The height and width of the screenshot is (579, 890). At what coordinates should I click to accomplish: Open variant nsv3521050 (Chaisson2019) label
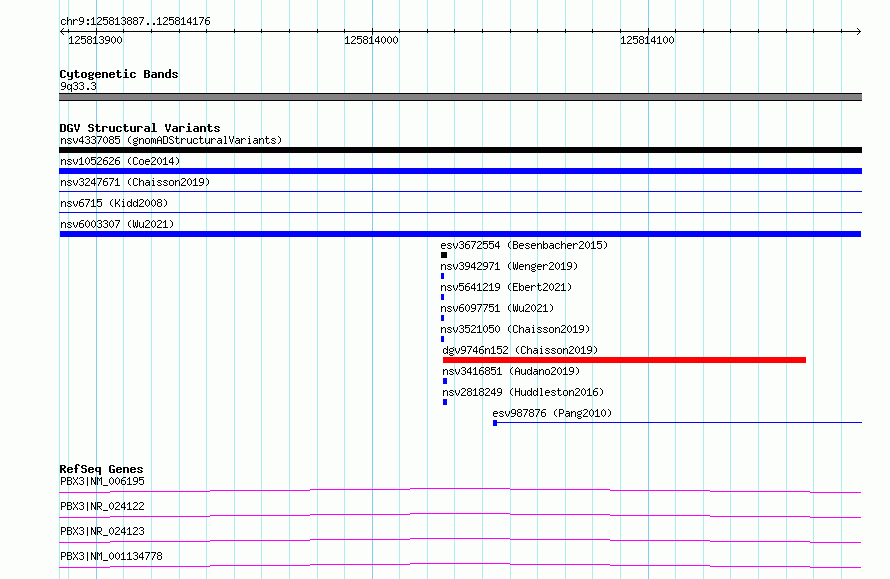click(x=515, y=329)
